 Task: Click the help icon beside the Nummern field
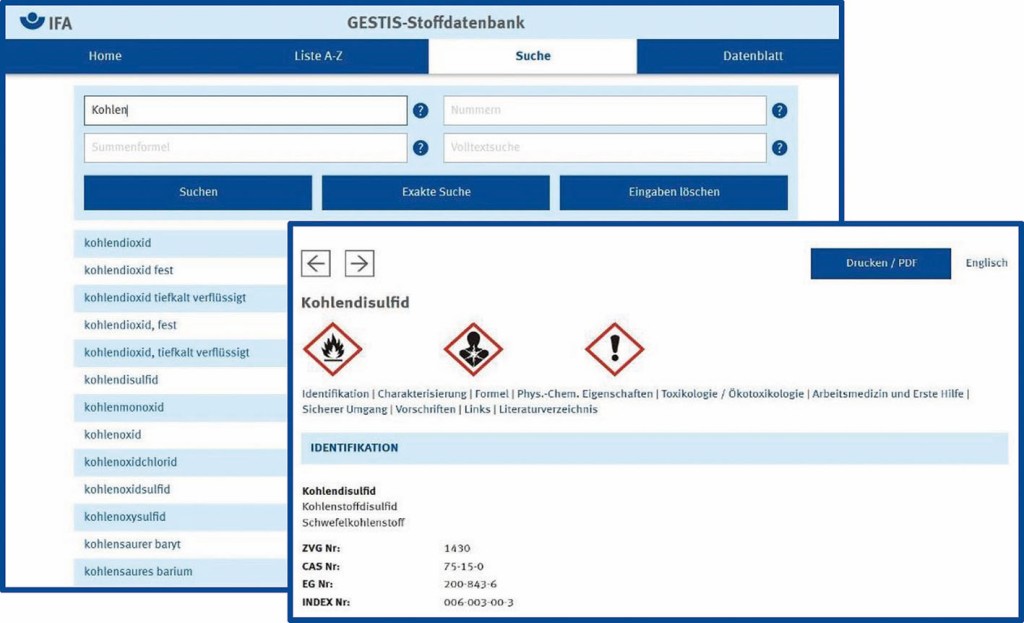(779, 111)
